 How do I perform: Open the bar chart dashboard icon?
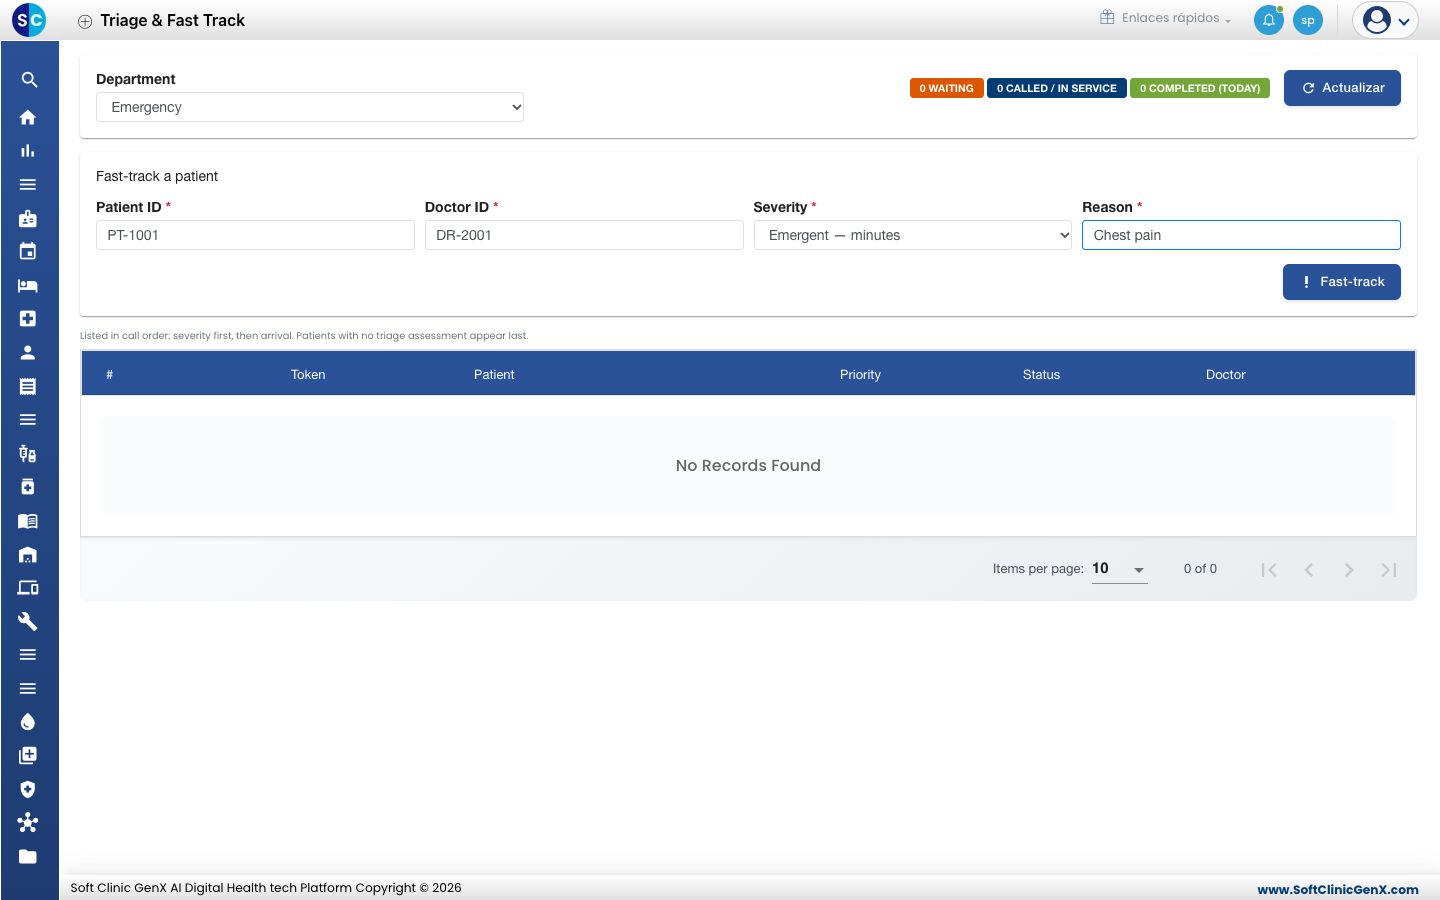point(28,151)
